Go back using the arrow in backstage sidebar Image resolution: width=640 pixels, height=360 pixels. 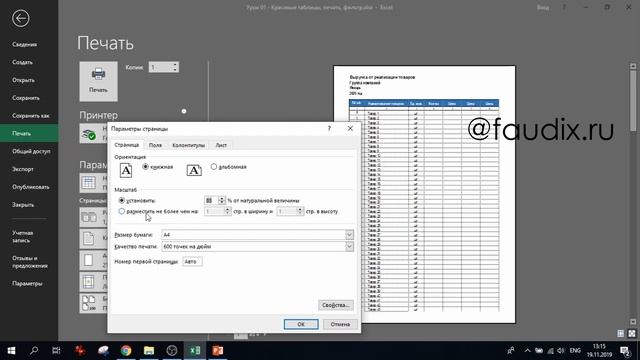(x=20, y=18)
